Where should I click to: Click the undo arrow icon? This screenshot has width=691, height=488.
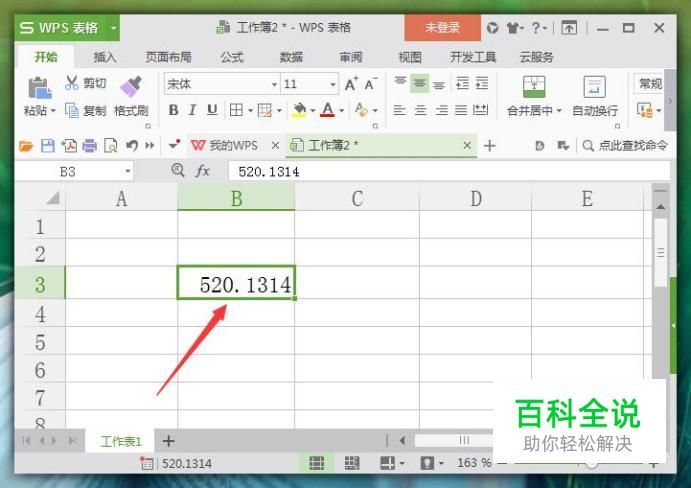(x=131, y=145)
